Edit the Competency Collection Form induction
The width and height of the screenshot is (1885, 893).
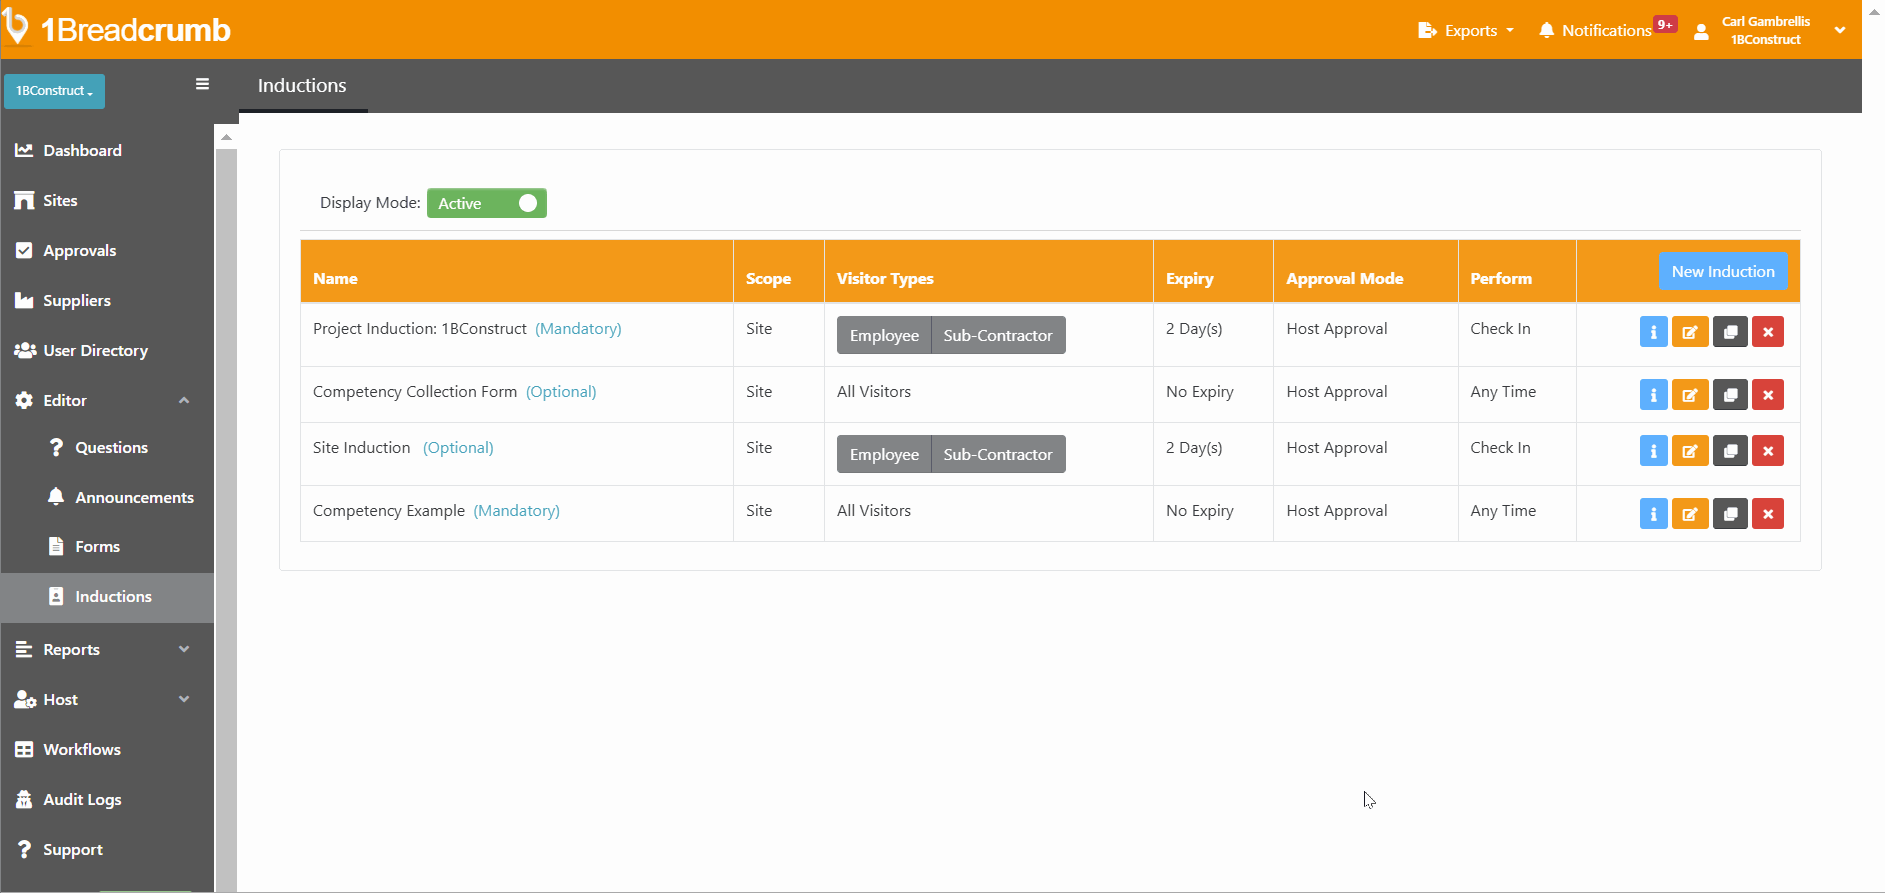[x=1690, y=395]
